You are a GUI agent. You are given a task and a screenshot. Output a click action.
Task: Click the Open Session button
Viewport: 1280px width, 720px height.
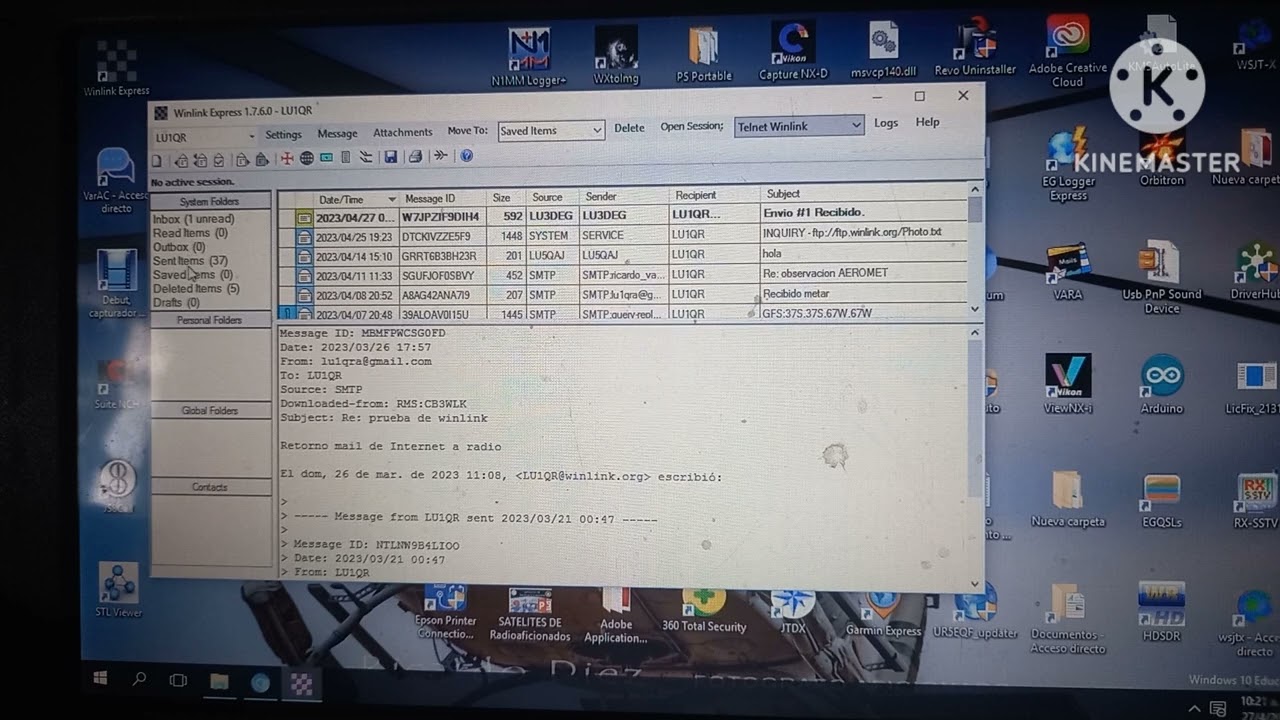691,126
